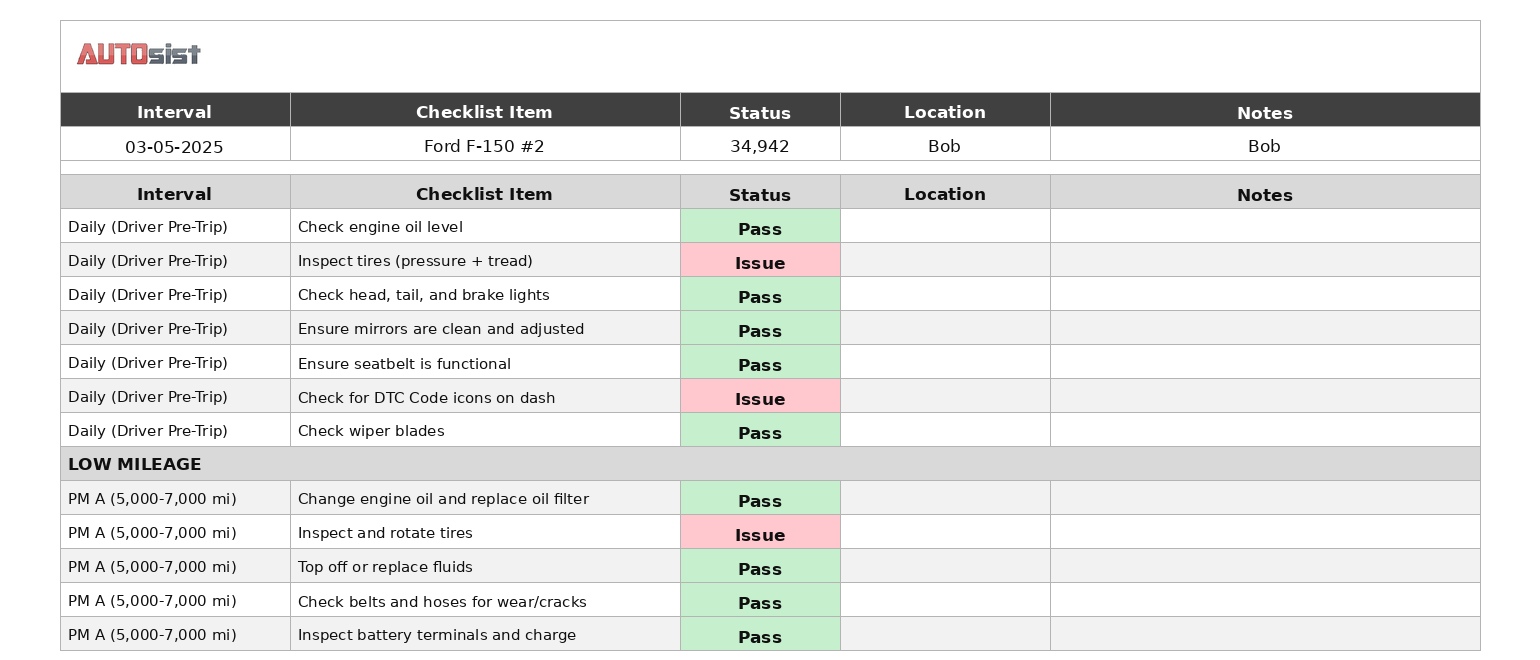The image size is (1540, 660).
Task: Click the Ford F-150 #2 vehicle cell
Action: click(x=484, y=146)
